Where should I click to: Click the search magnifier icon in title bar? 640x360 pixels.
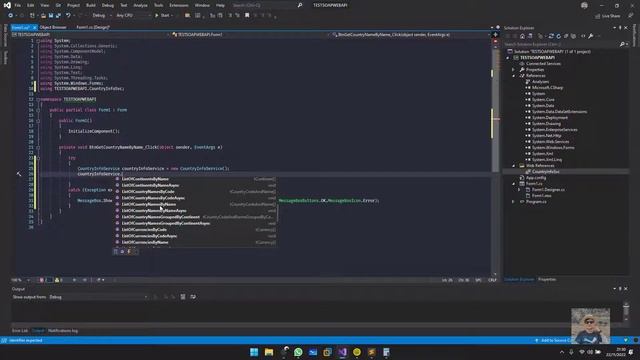pos(300,5)
